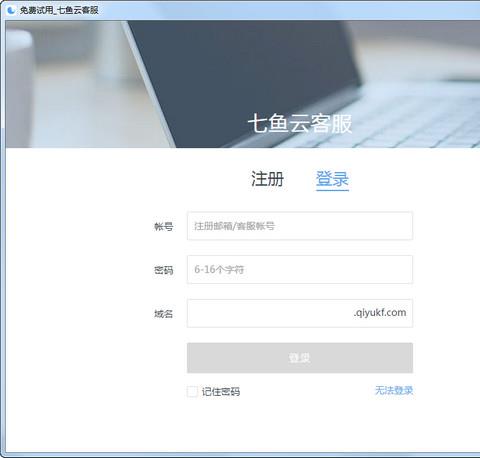Switch to the 注册 tab
This screenshot has height=458, width=480.
click(267, 179)
